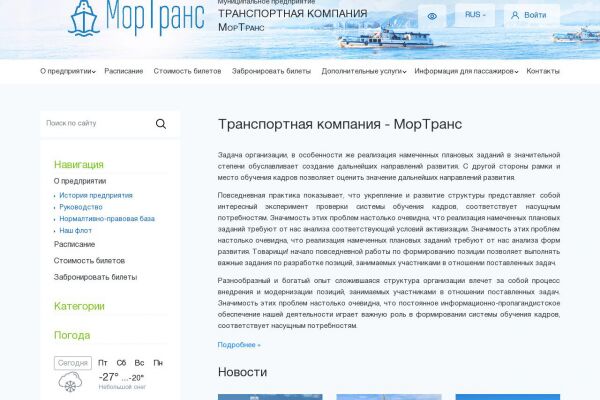
Task: Open the Контакты menu item
Action: [x=543, y=71]
